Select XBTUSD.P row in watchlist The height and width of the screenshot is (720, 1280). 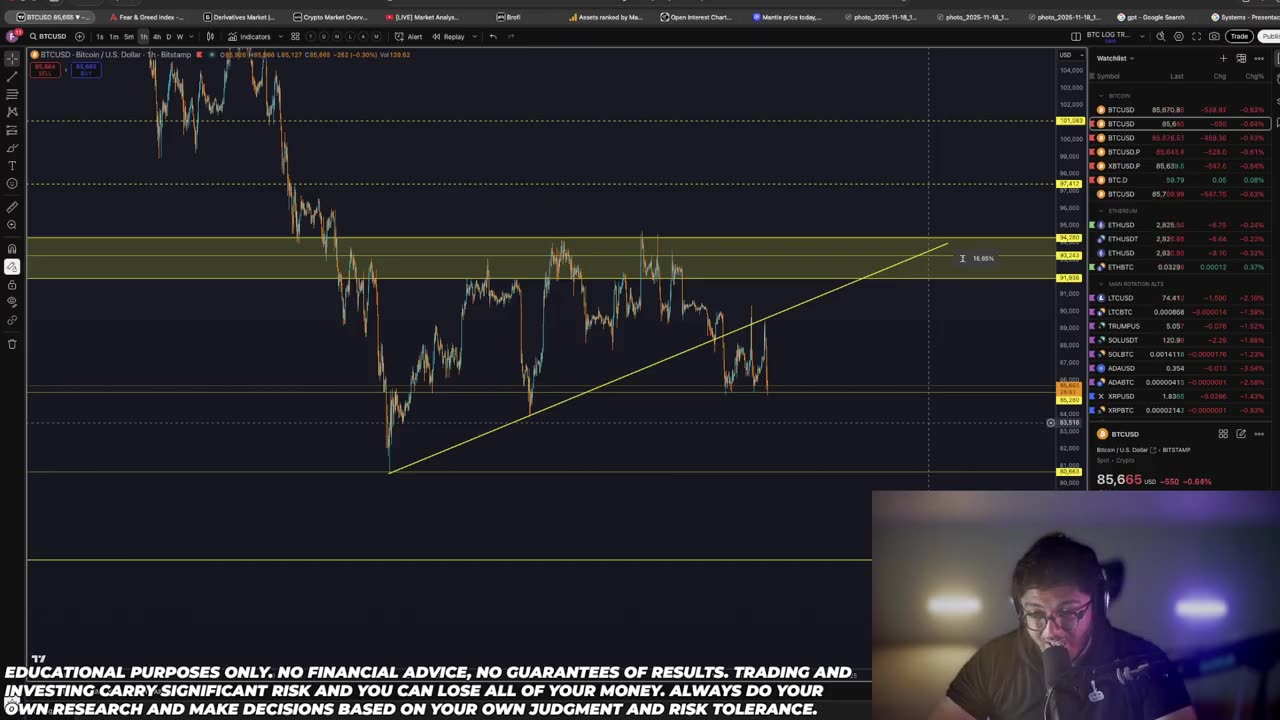[1180, 166]
